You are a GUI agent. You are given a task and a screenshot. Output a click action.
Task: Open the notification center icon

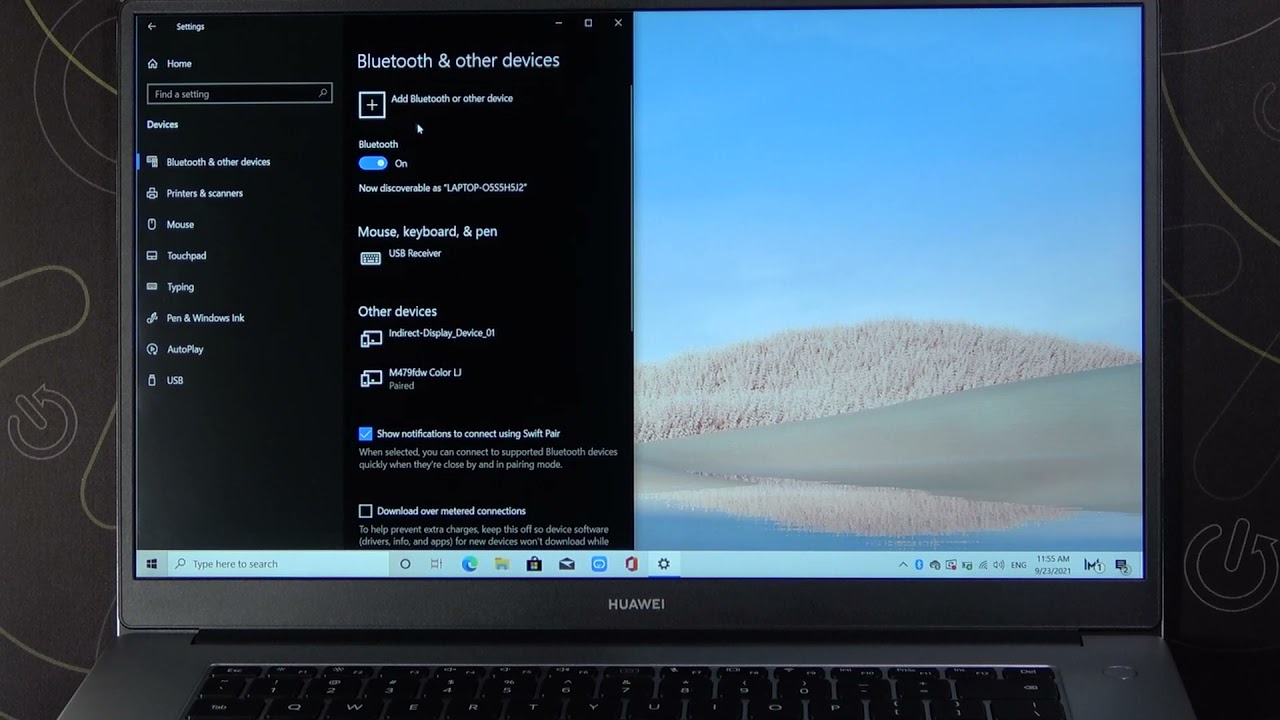(1122, 565)
